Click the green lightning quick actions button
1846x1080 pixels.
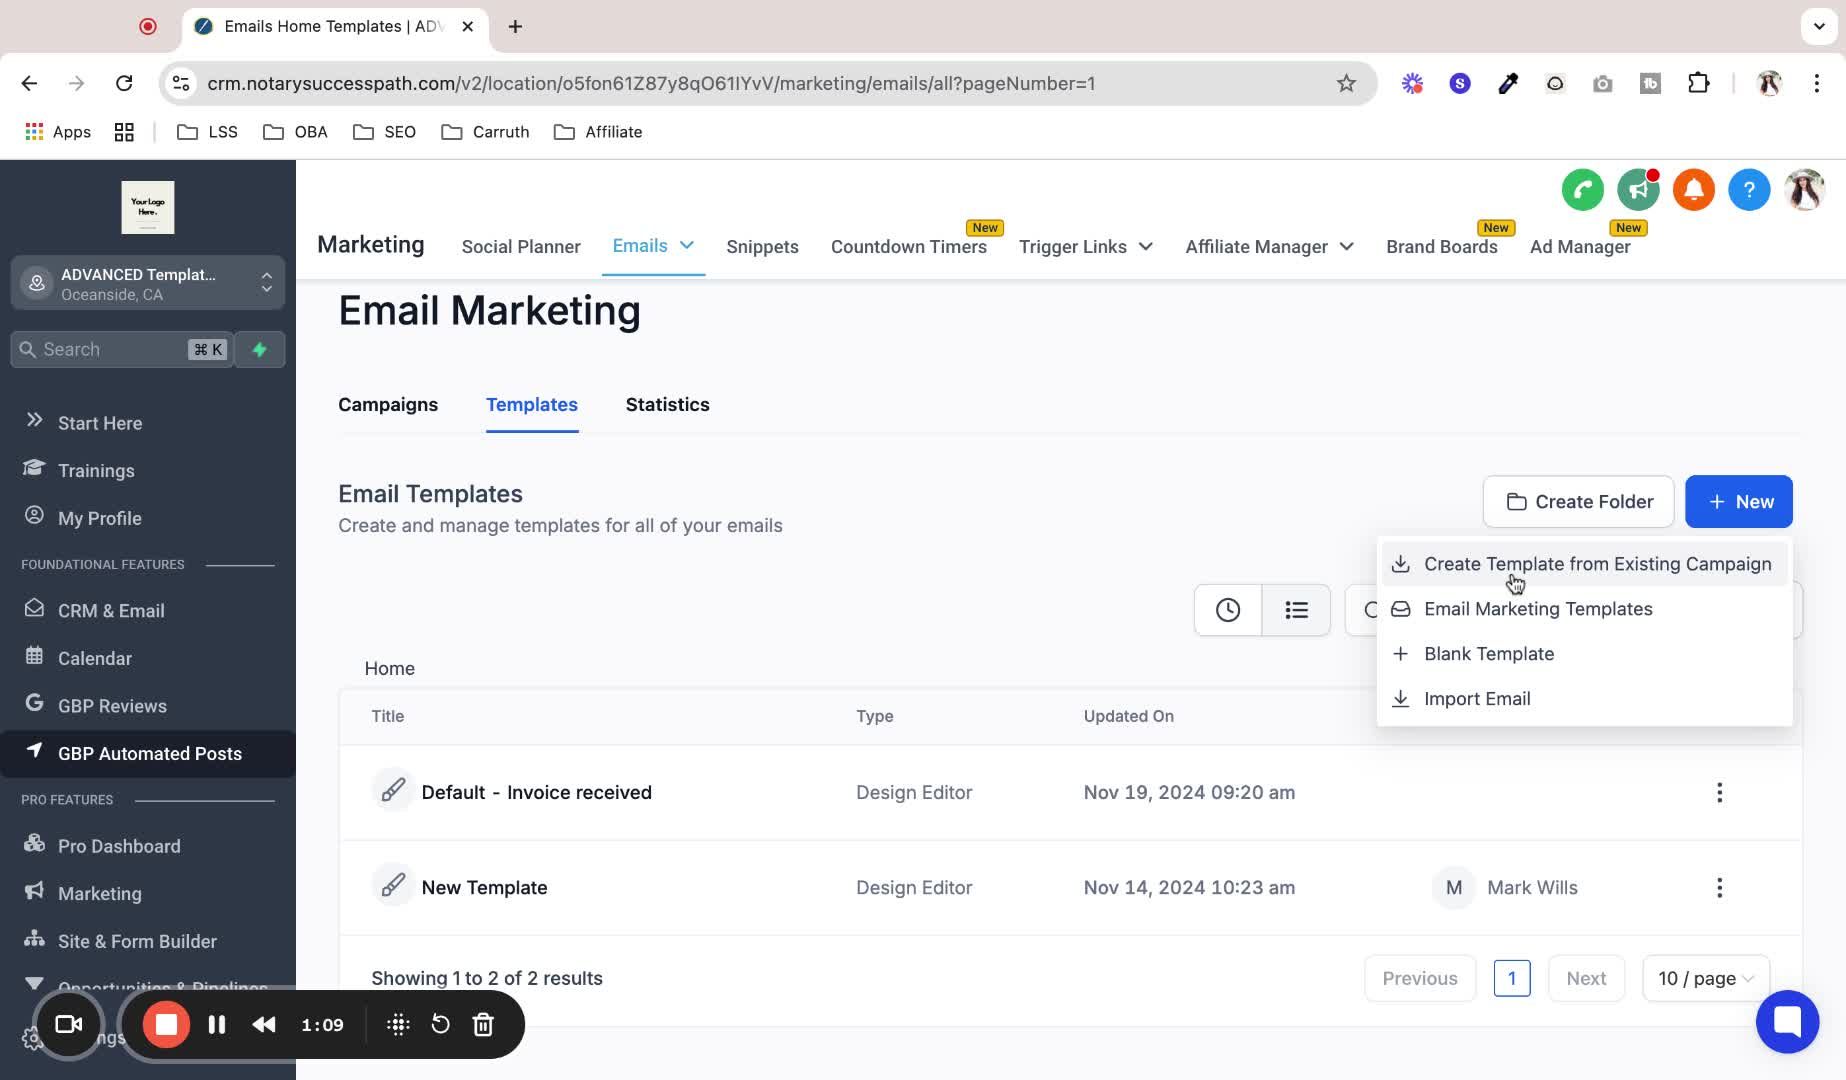click(x=260, y=349)
